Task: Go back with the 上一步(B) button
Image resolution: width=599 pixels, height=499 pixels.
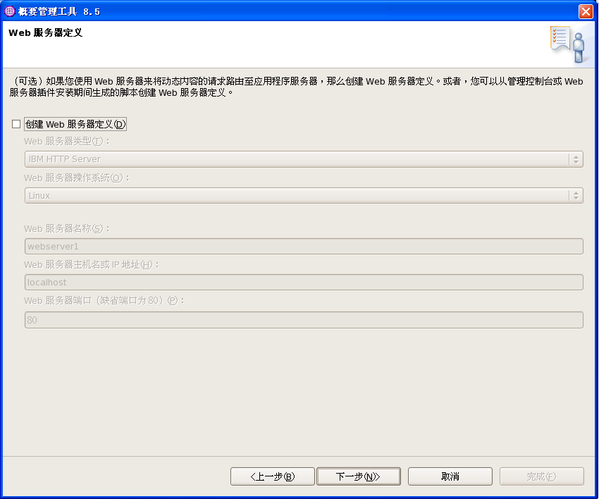Action: [272, 476]
